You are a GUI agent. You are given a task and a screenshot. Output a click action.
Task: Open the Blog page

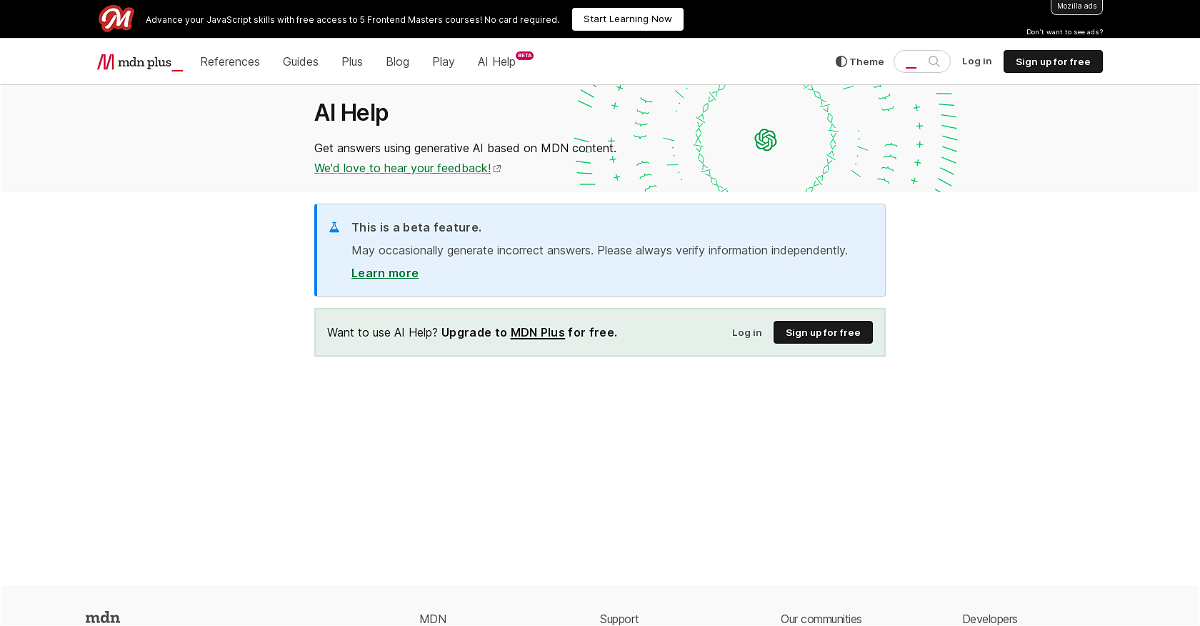point(398,62)
